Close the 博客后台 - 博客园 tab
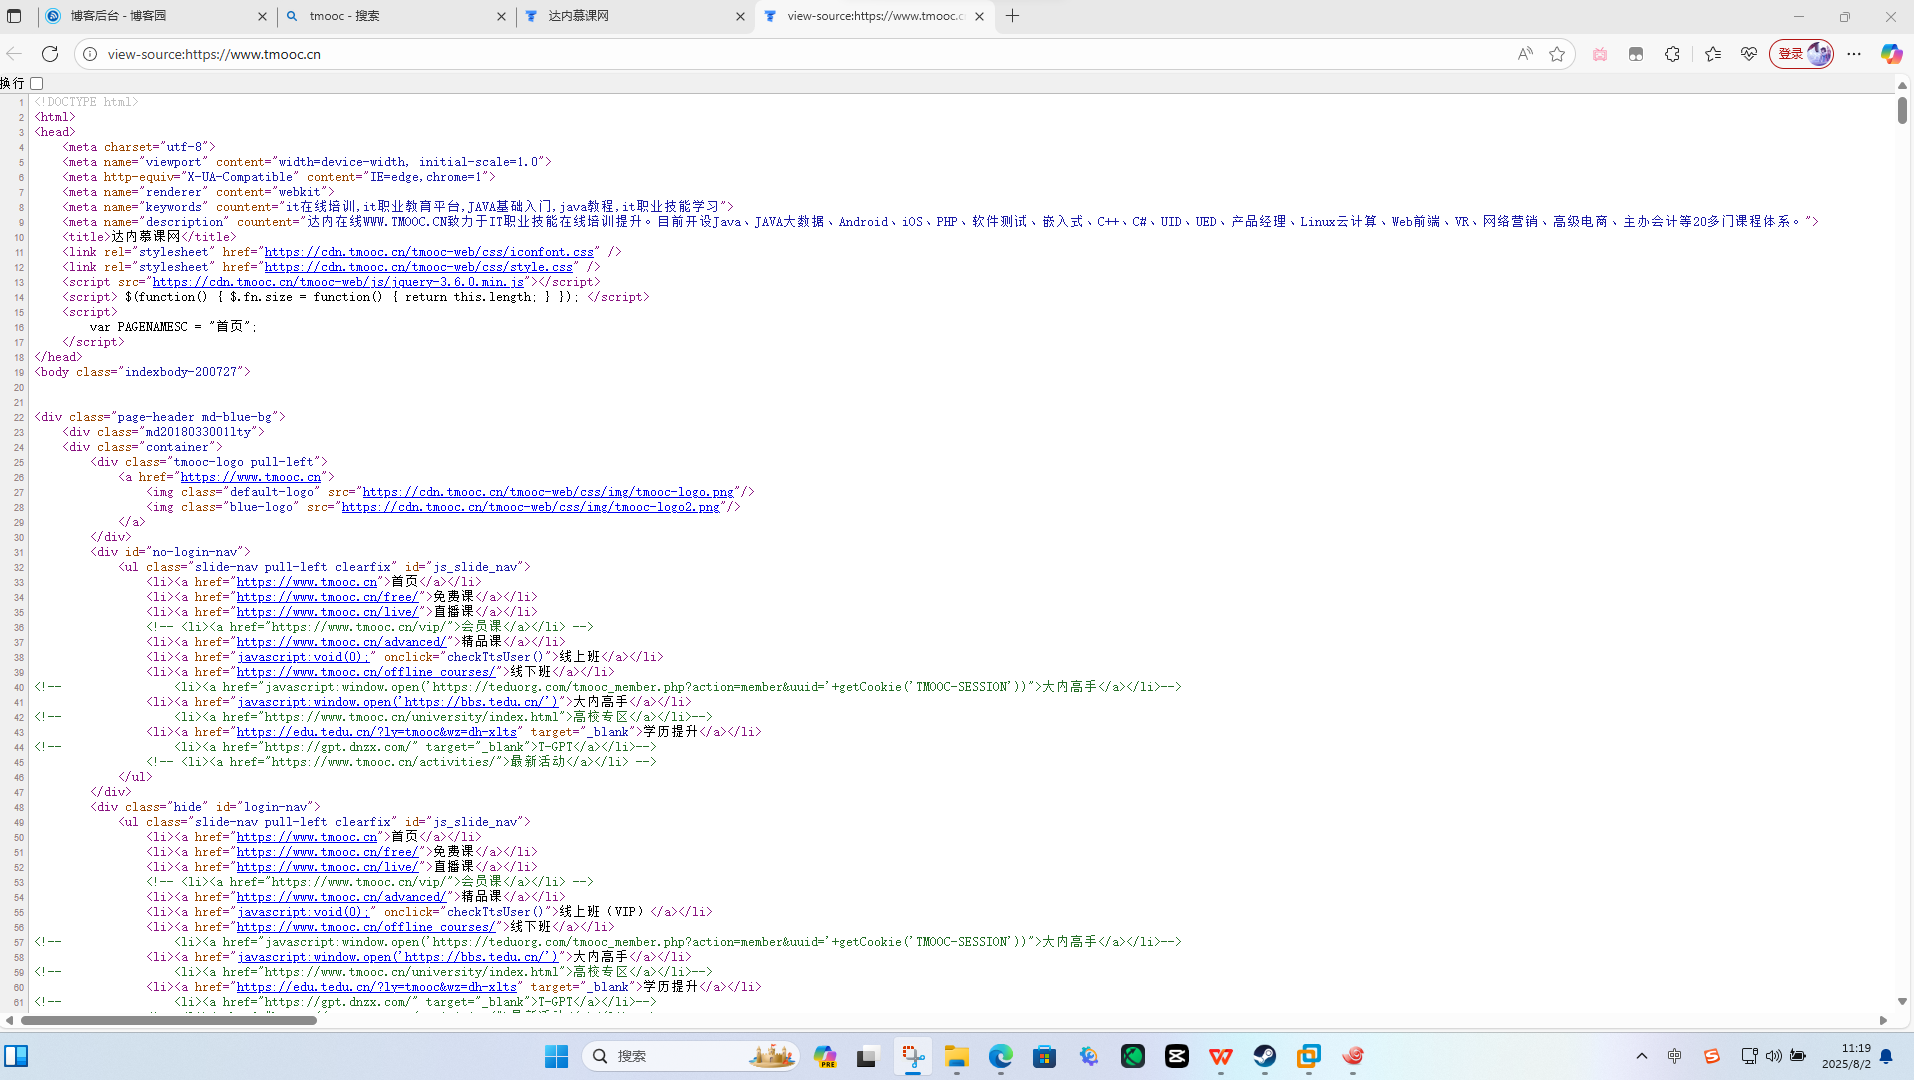1914x1080 pixels. 262,16
